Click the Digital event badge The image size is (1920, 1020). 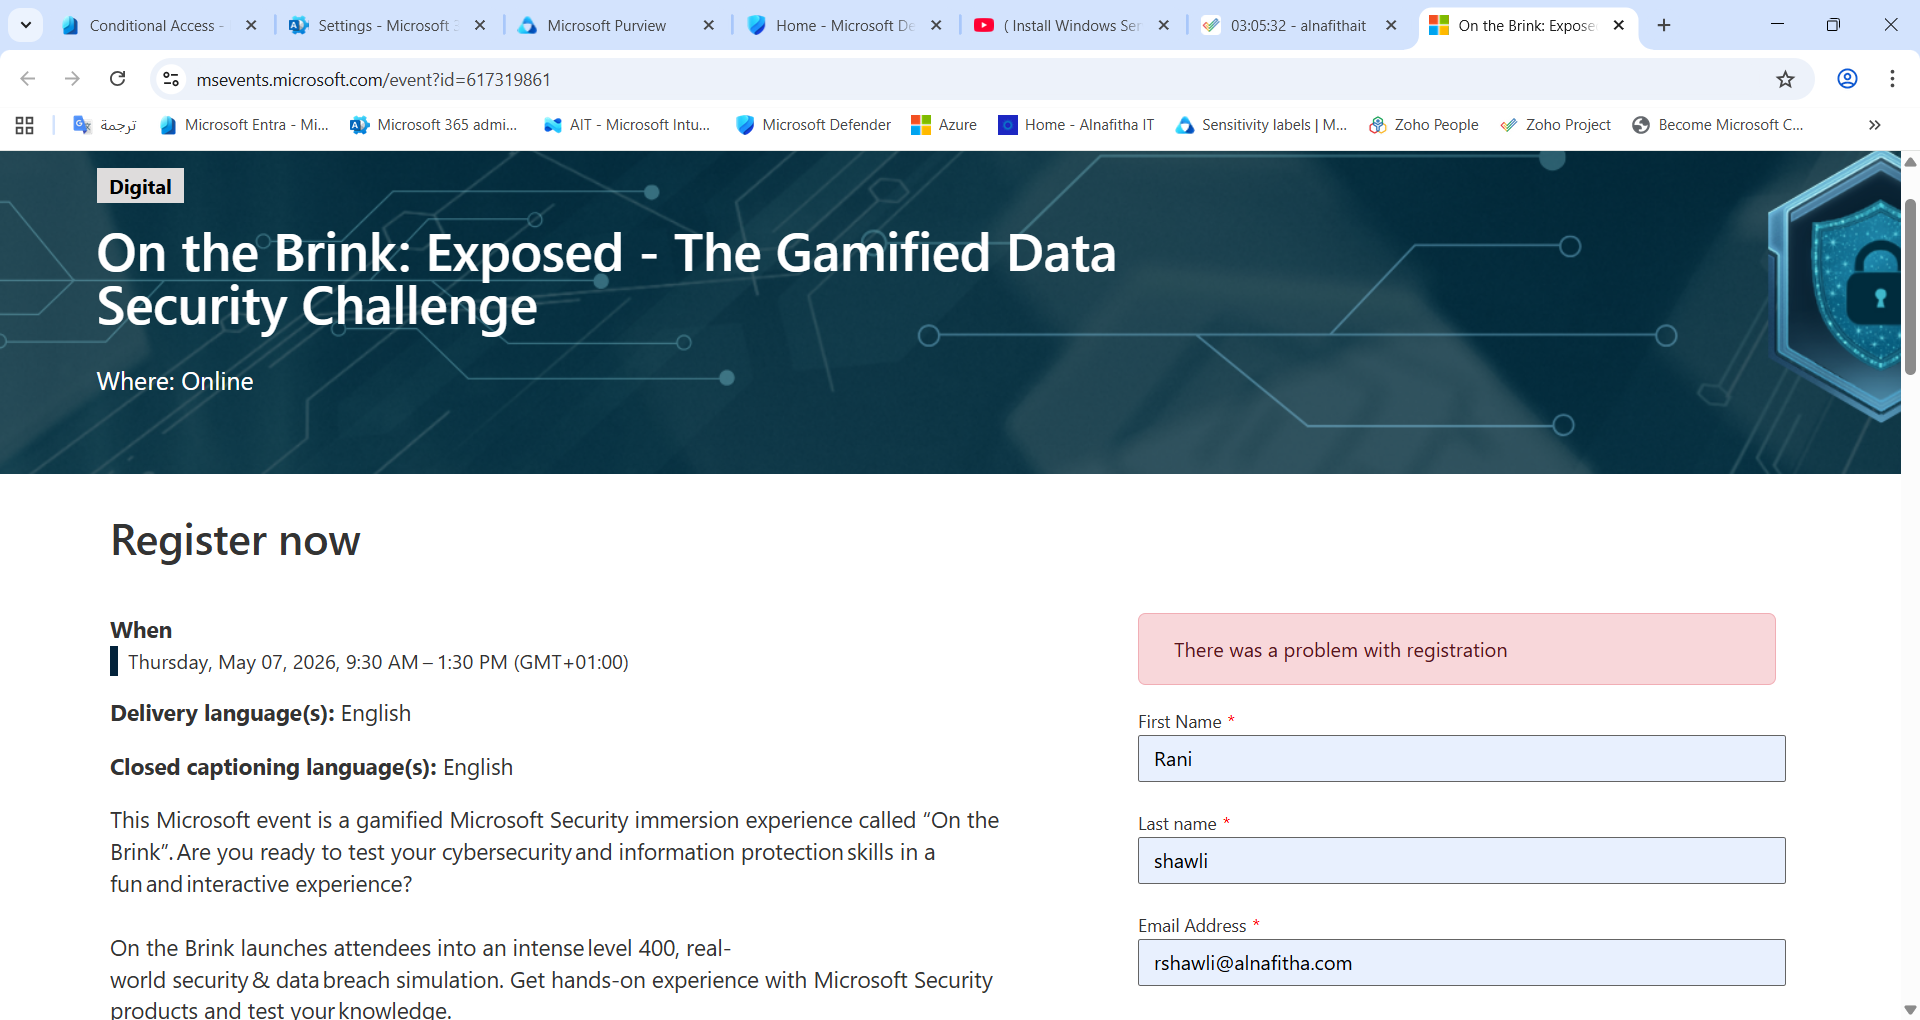(140, 186)
